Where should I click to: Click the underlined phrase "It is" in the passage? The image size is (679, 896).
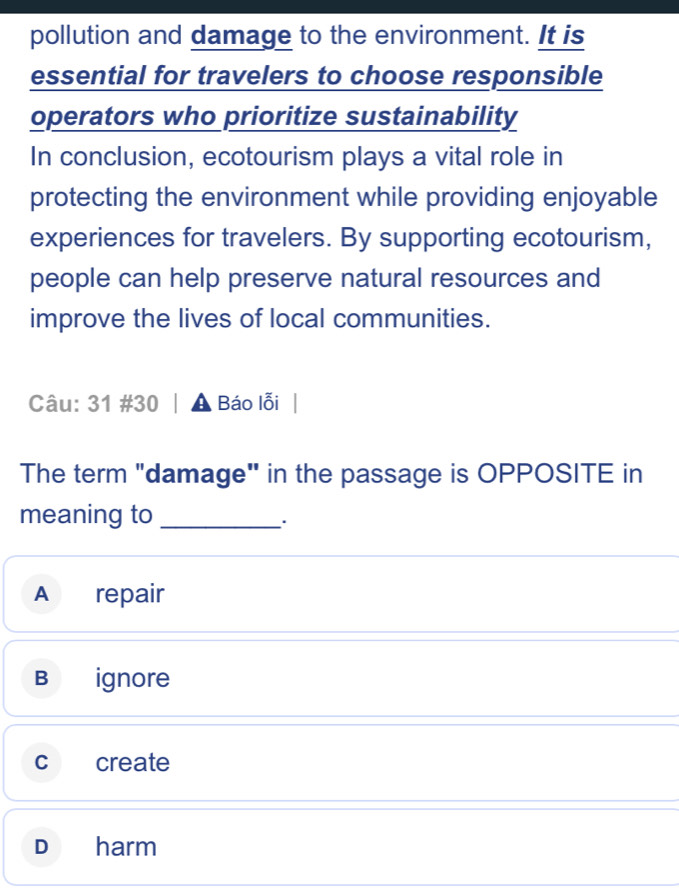(x=561, y=35)
